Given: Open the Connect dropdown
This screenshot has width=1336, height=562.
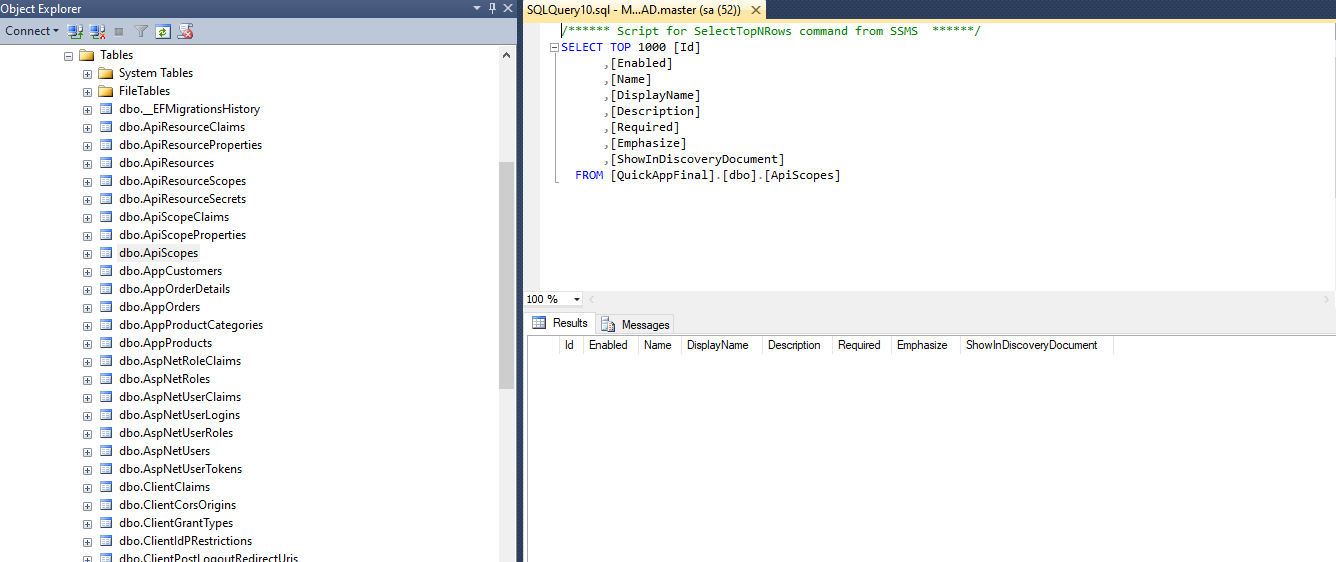Looking at the screenshot, I should (32, 31).
